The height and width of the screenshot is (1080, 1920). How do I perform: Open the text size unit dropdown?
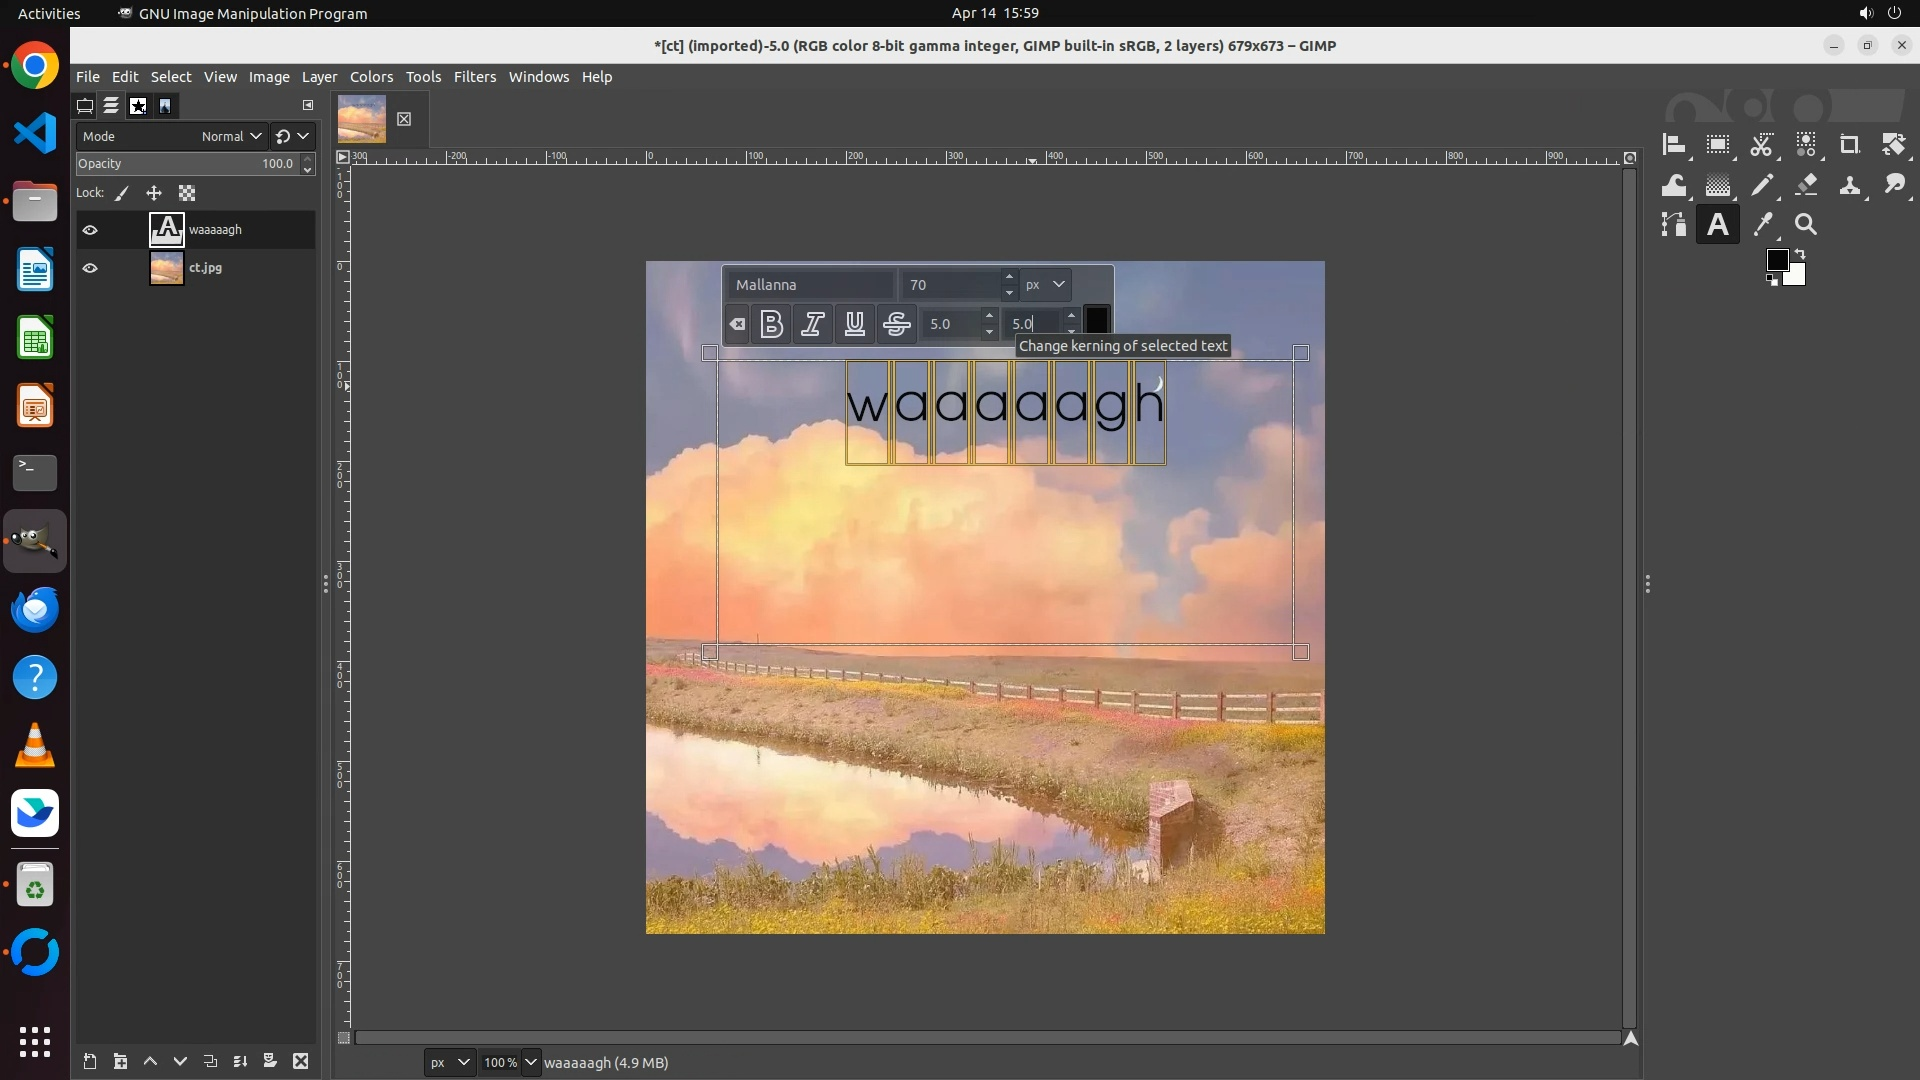tap(1046, 284)
